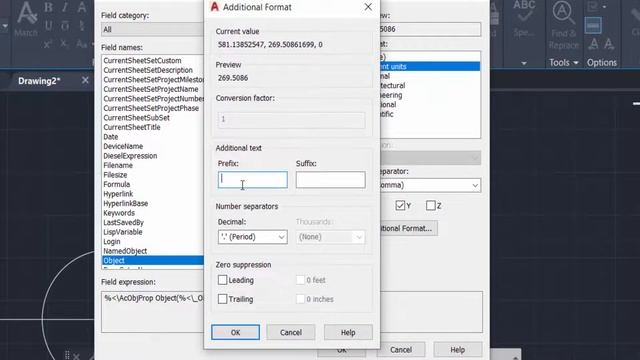
Task: Open Help in Additional Format dialog
Action: tap(348, 332)
